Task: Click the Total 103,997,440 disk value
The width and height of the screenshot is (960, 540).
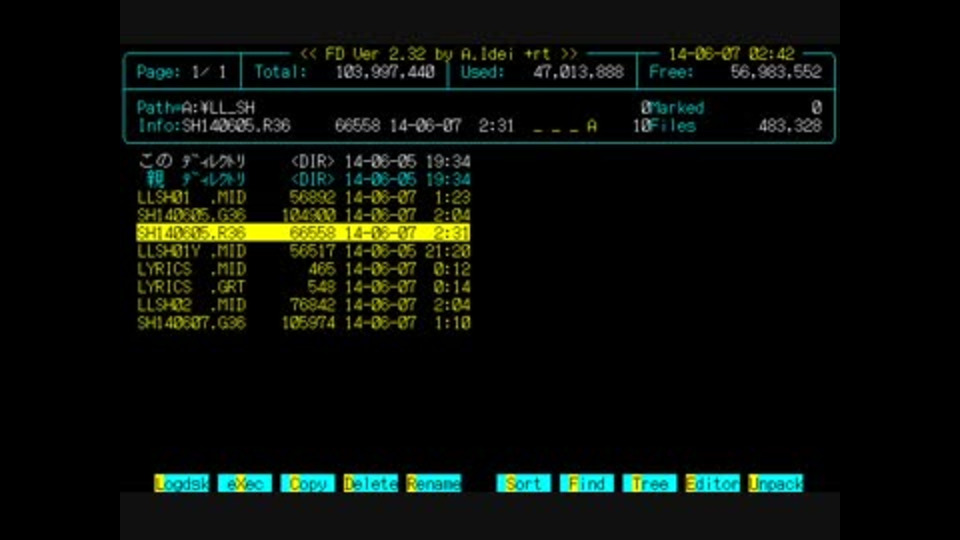Action: click(x=385, y=72)
